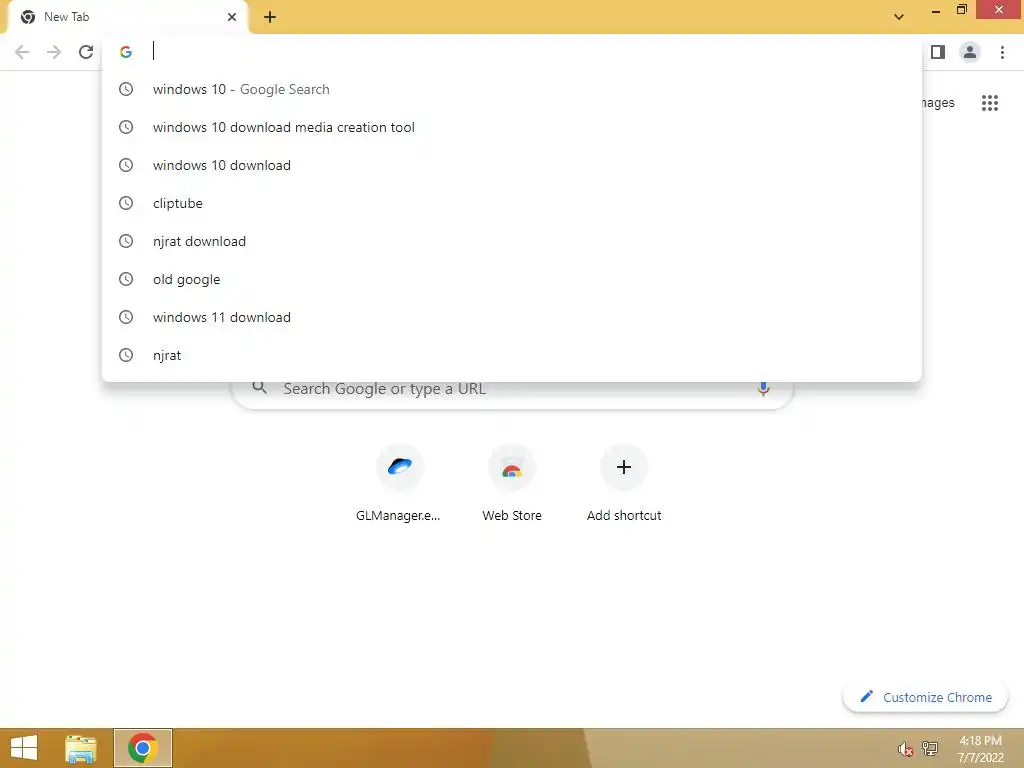Open File Explorer from the taskbar
The width and height of the screenshot is (1024, 768).
(80, 748)
